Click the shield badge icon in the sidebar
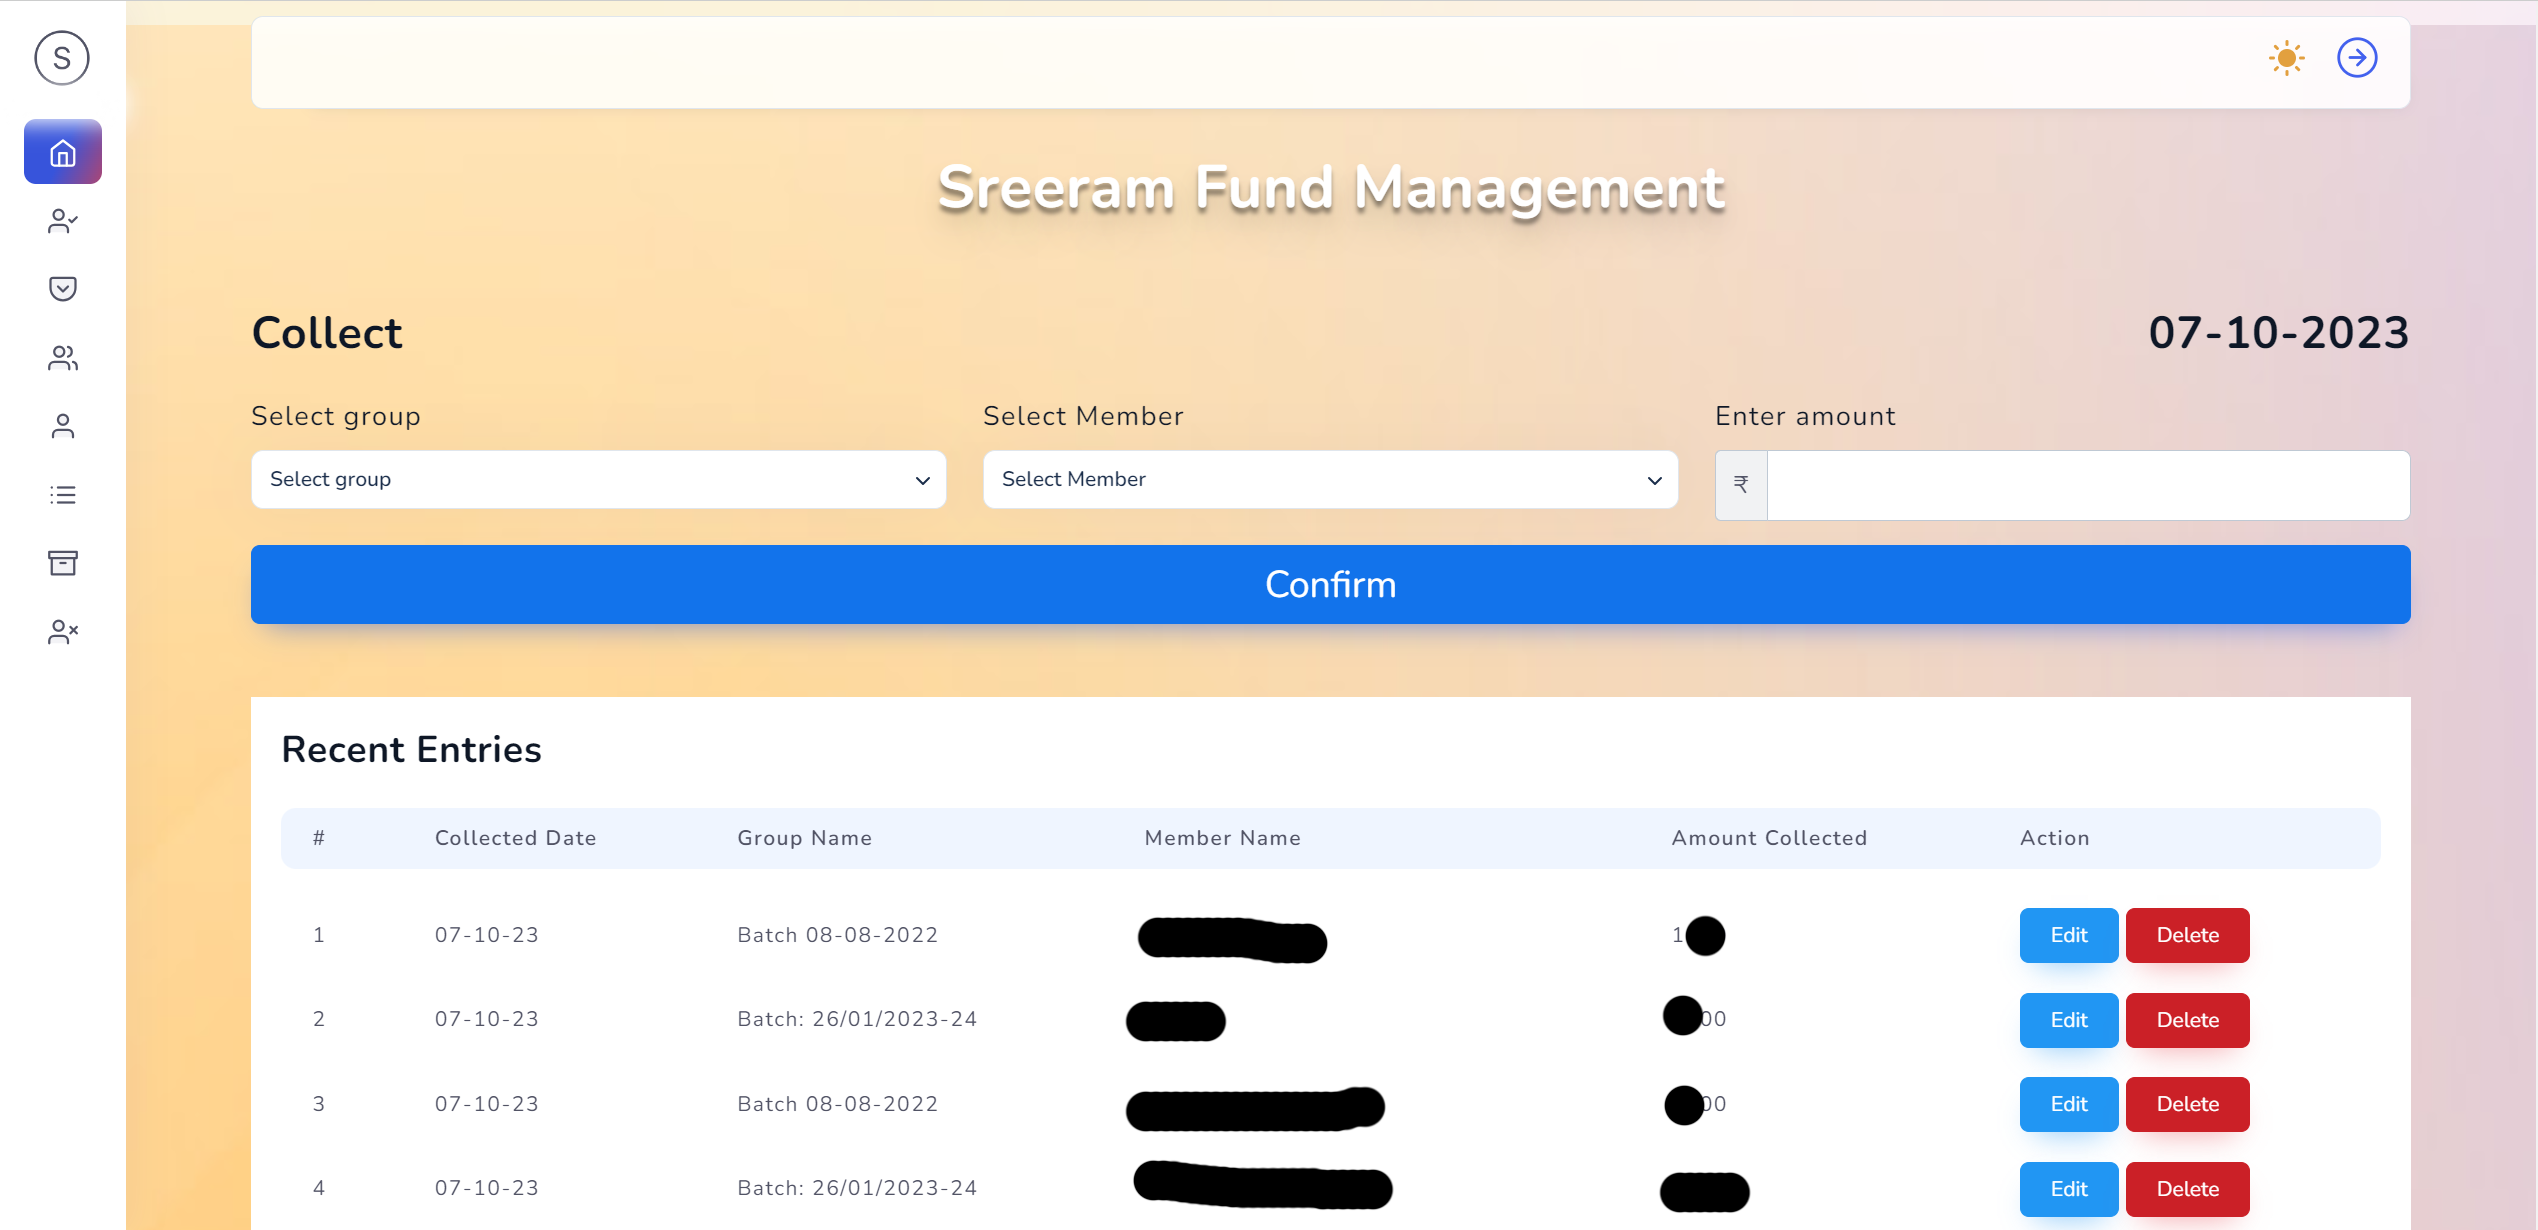 [62, 289]
